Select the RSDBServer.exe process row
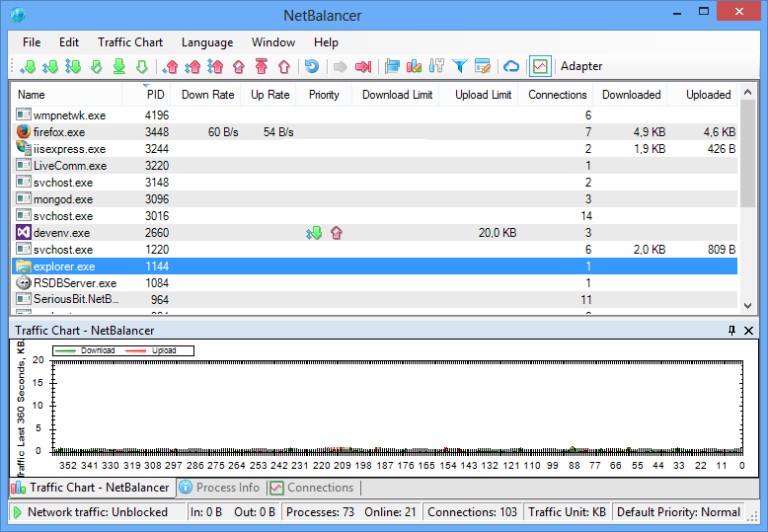 click(375, 283)
